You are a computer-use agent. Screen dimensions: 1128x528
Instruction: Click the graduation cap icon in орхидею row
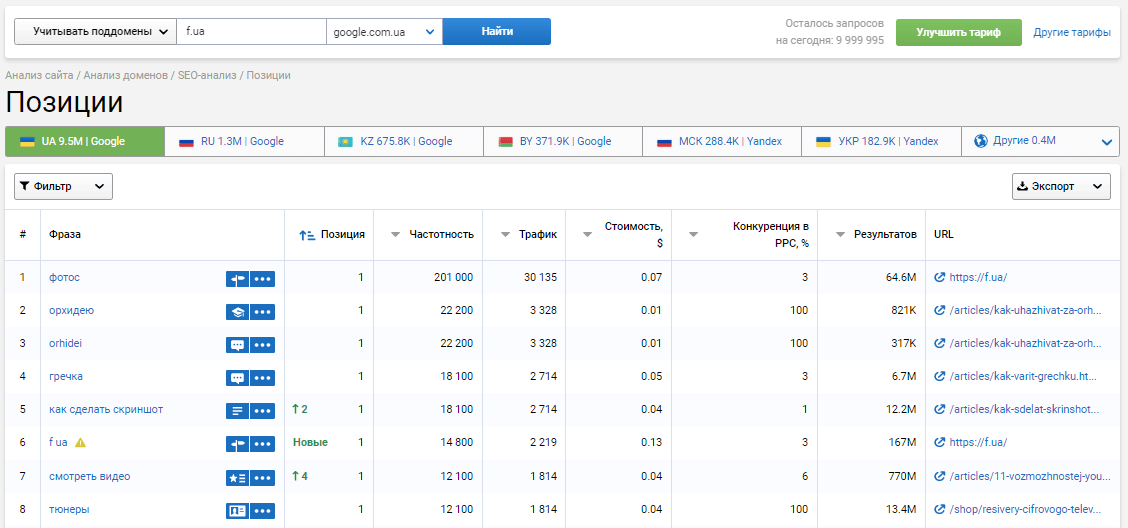click(237, 311)
